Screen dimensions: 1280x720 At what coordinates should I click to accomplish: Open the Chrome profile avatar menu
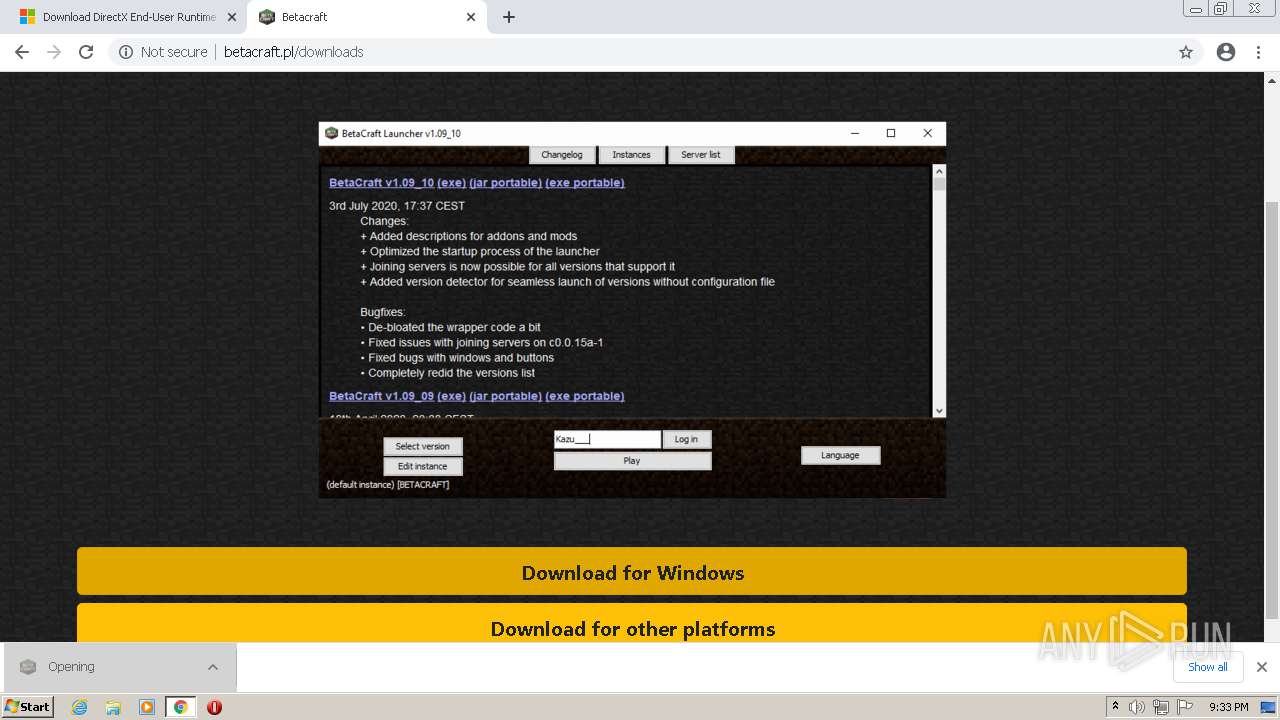[x=1226, y=52]
